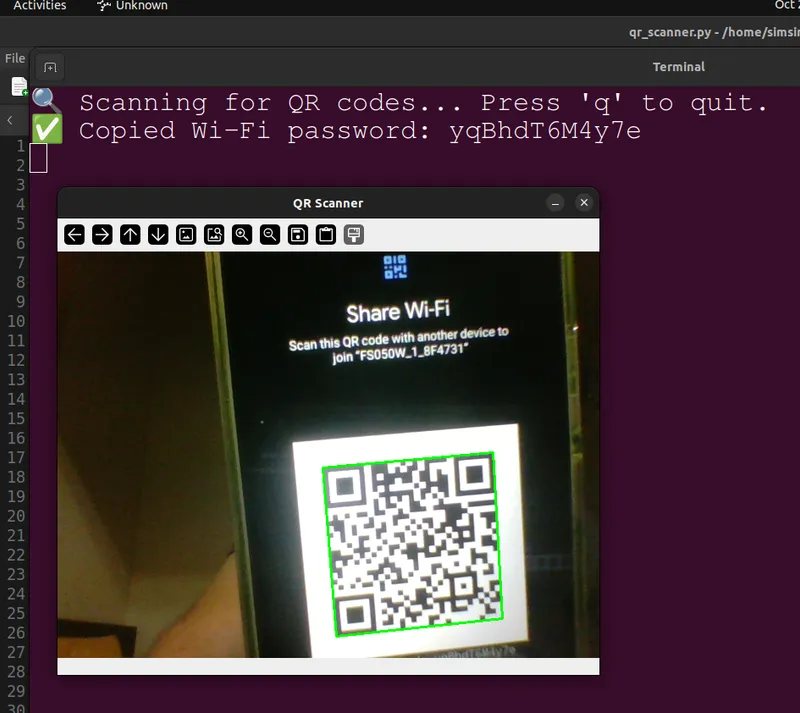Minimize the QR Scanner window
Viewport: 800px width, 713px height.
pyautogui.click(x=555, y=203)
